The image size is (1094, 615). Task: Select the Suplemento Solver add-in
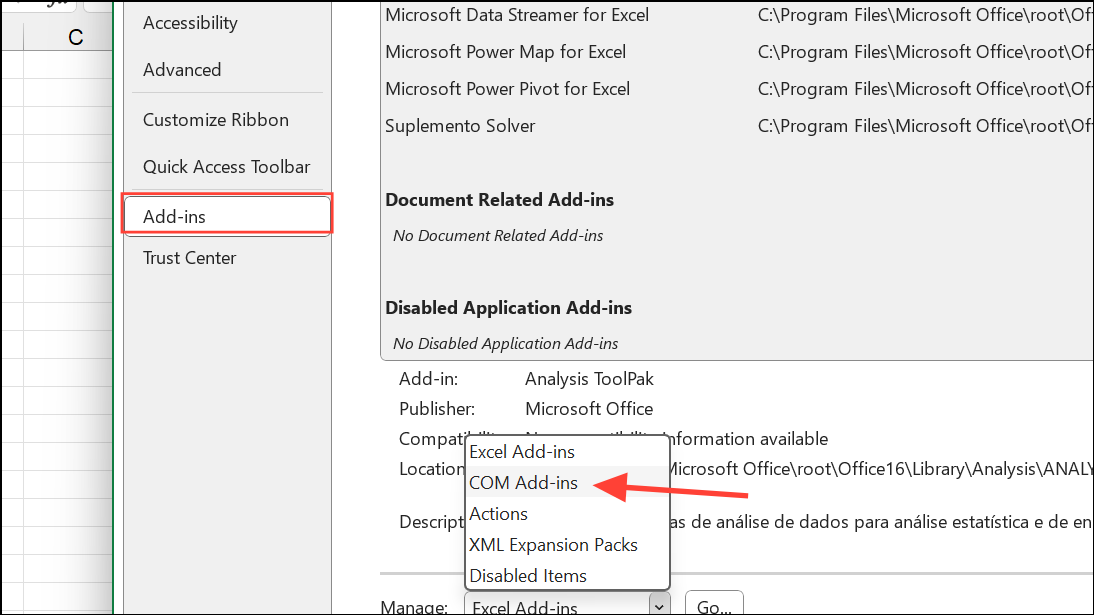[460, 126]
